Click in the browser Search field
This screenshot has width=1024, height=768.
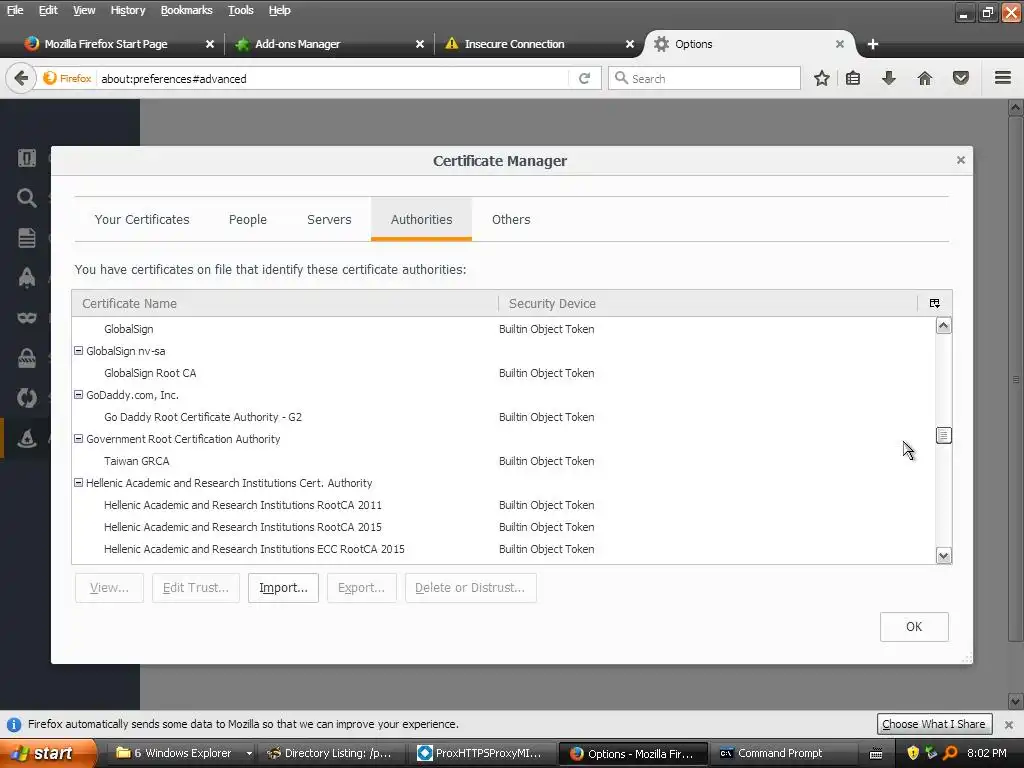[x=704, y=78]
